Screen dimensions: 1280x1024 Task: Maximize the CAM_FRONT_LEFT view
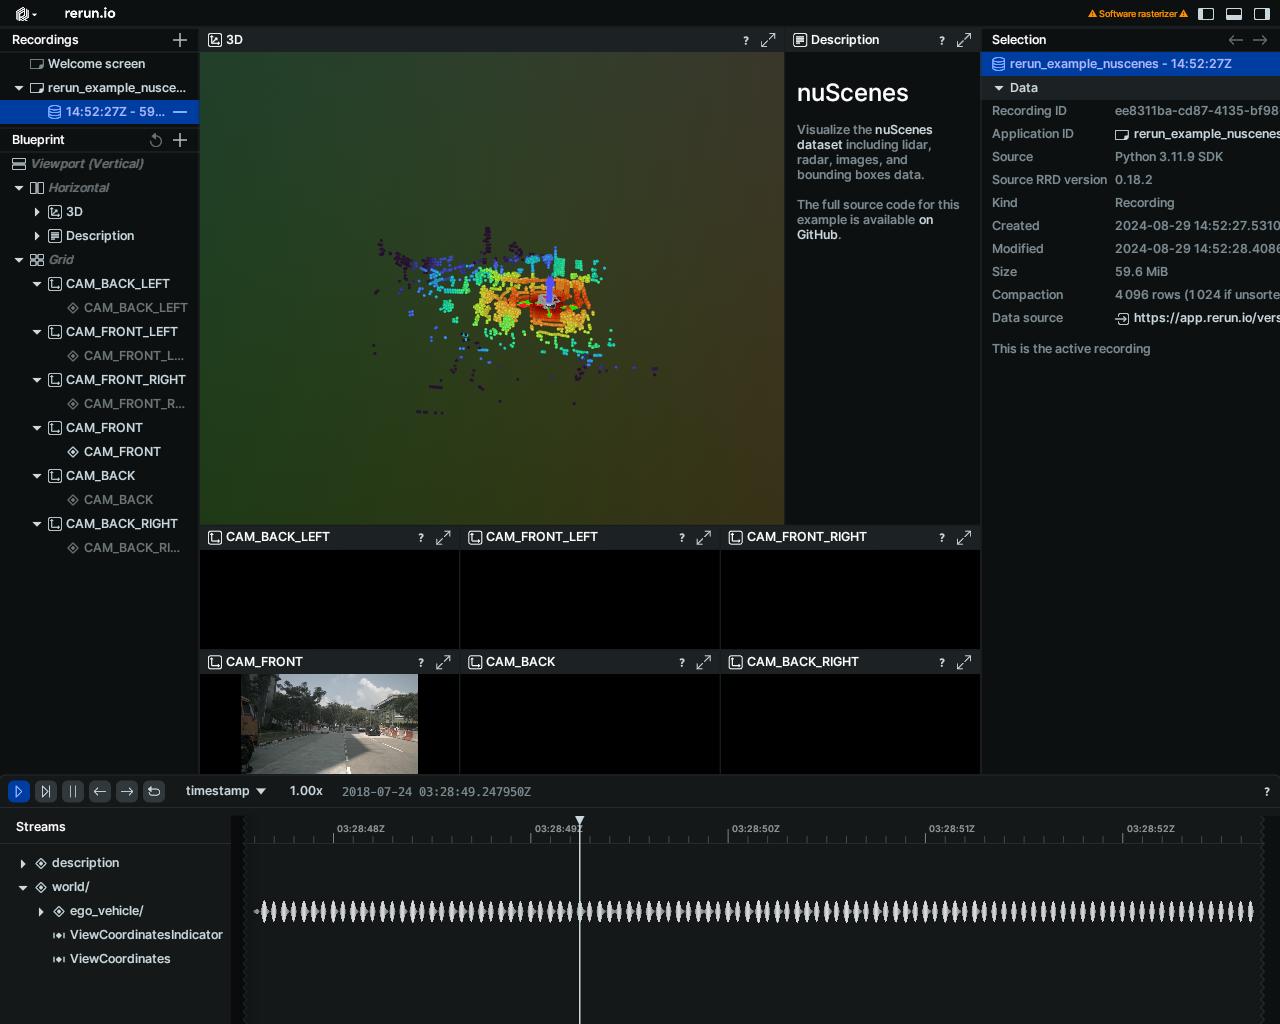[x=704, y=537]
